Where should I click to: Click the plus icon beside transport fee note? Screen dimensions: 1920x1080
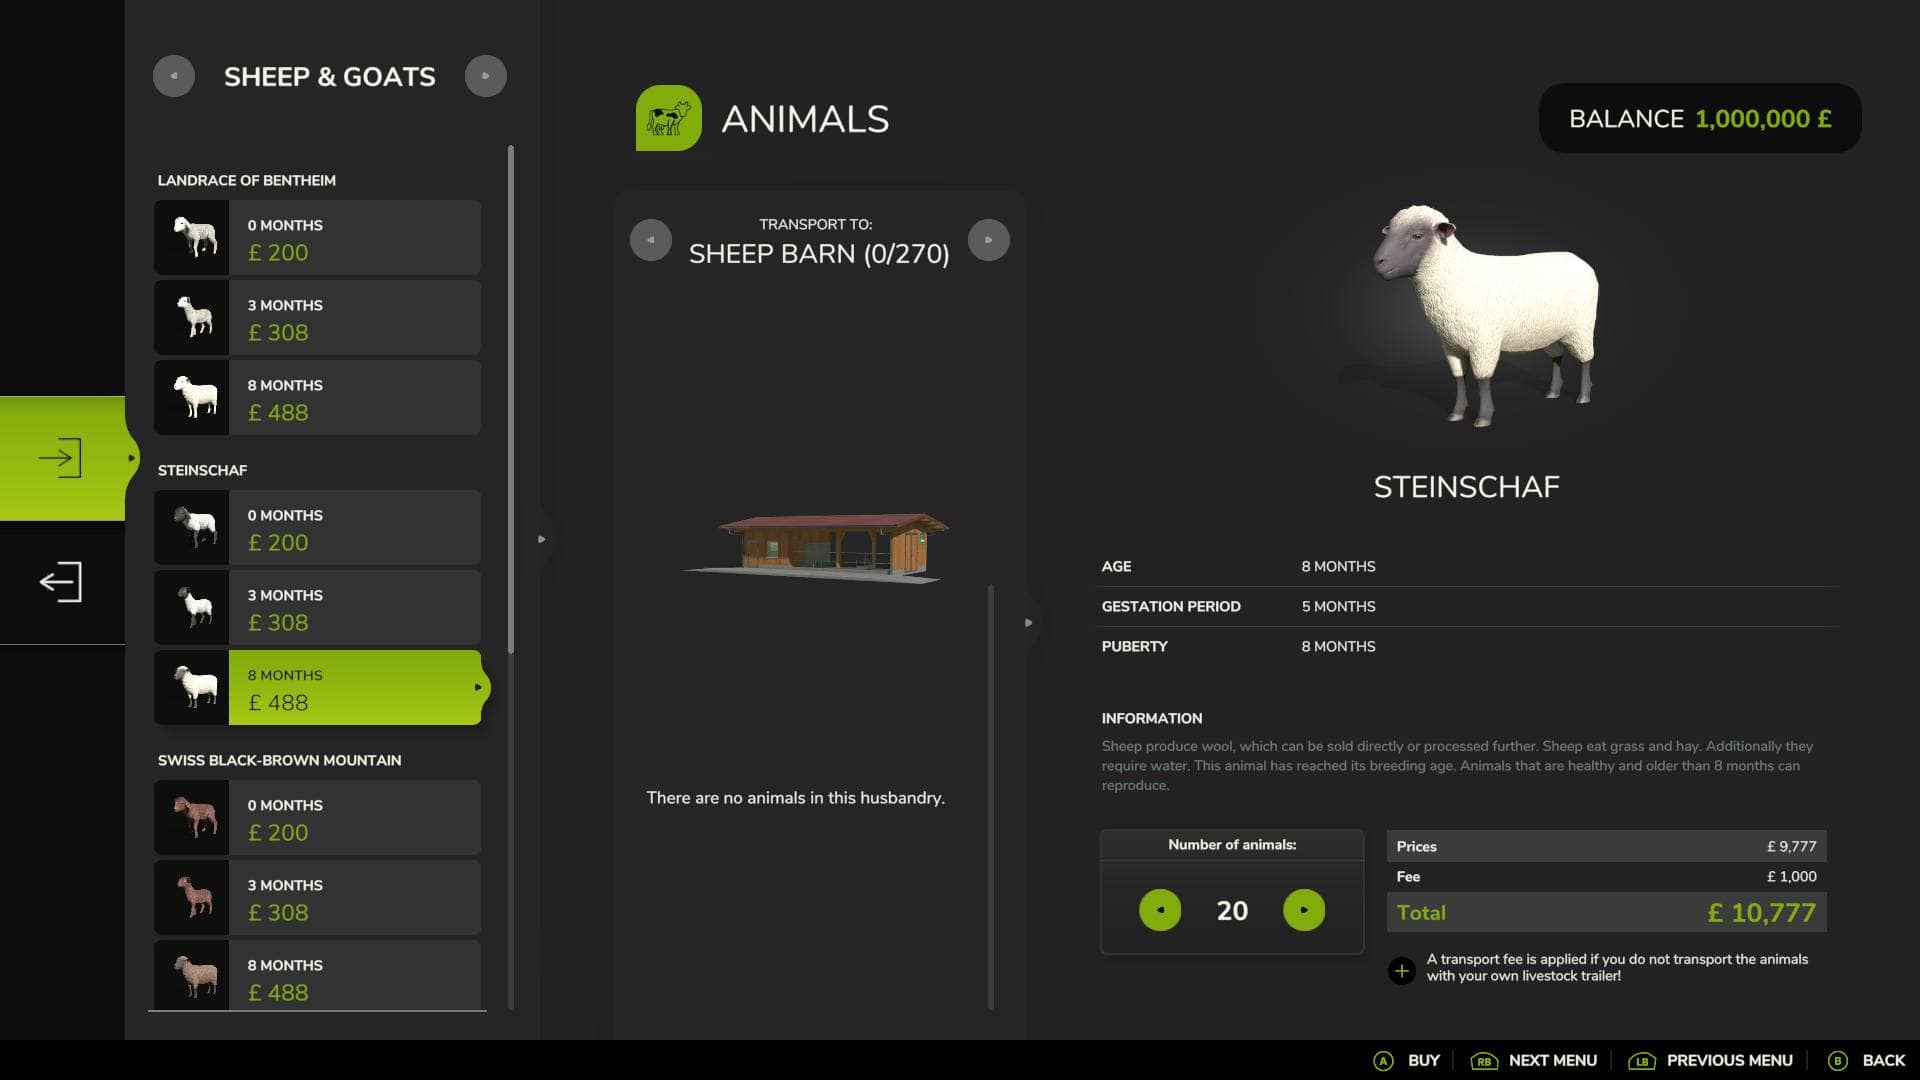coord(1401,970)
